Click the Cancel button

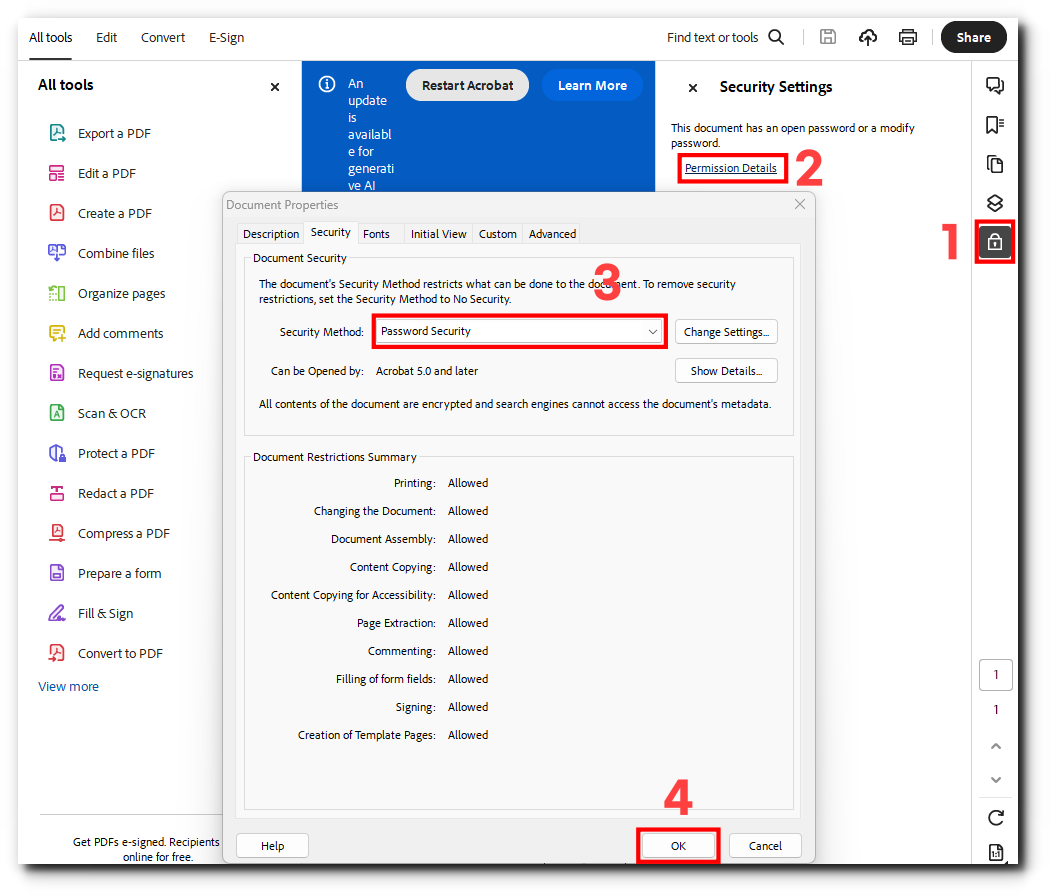(765, 846)
